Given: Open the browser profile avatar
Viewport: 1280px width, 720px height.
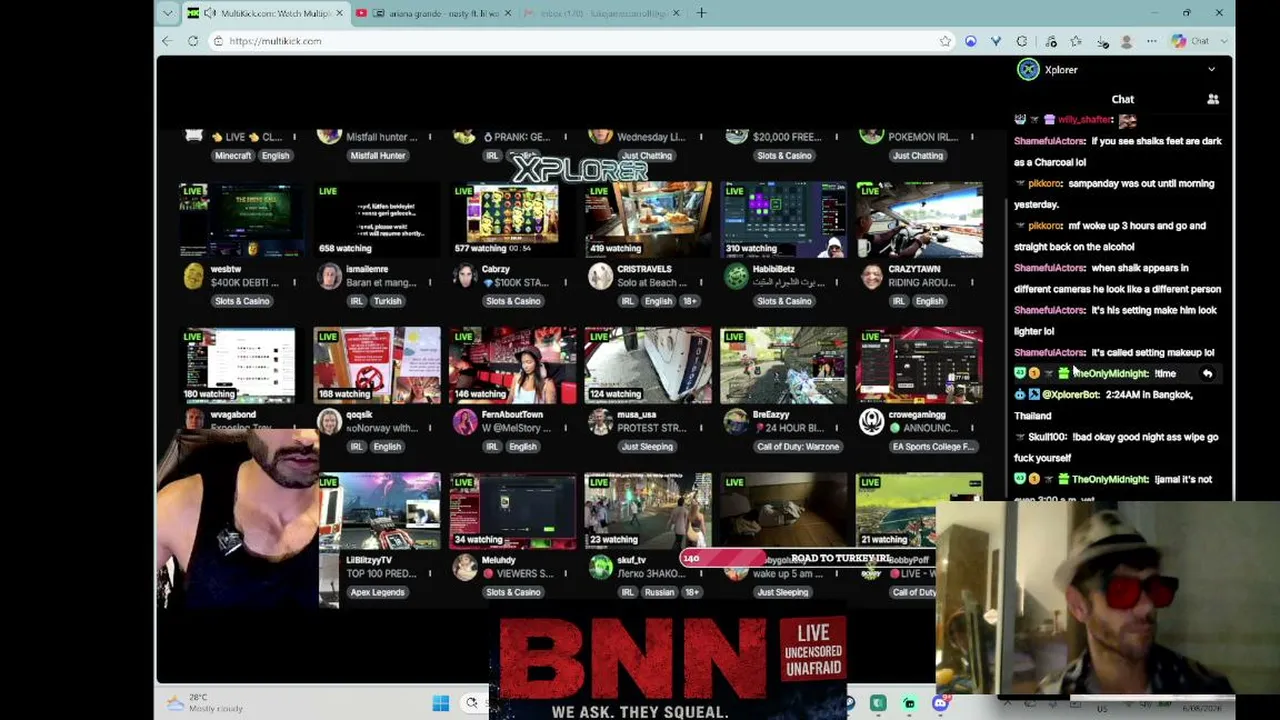Looking at the screenshot, I should pyautogui.click(x=1127, y=41).
